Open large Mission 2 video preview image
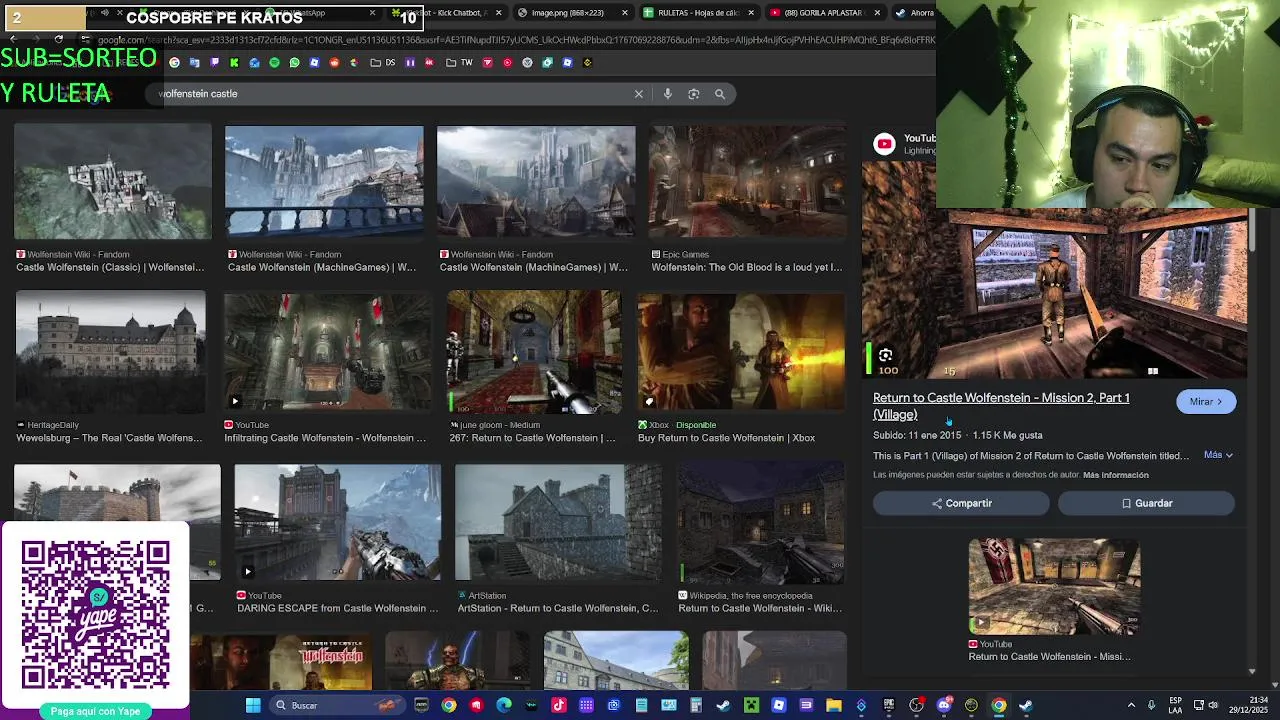The height and width of the screenshot is (720, 1280). [1055, 268]
